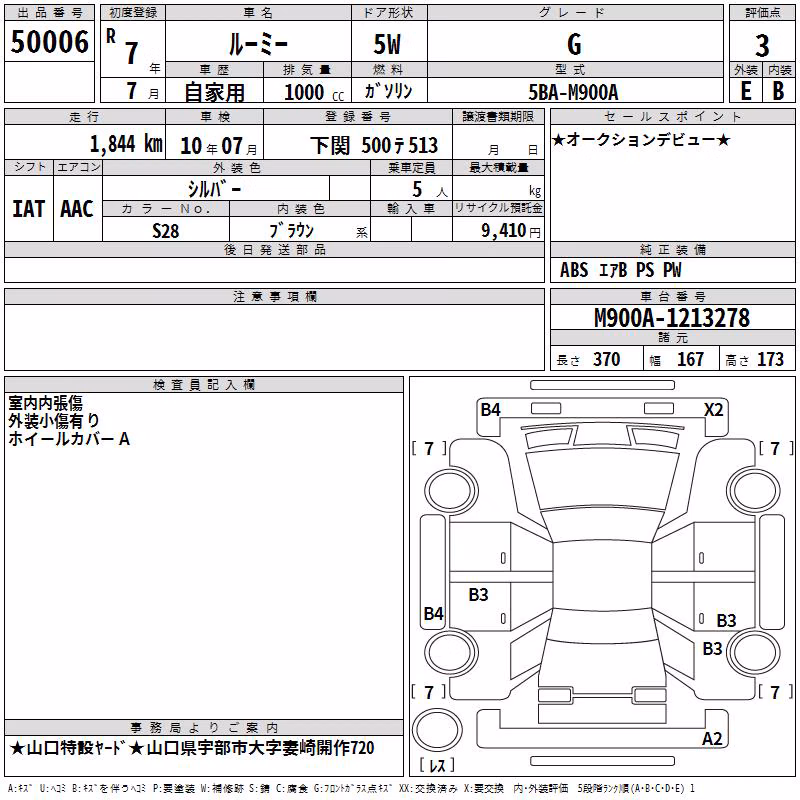Select the recycle deposit 9,410円

(x=511, y=231)
